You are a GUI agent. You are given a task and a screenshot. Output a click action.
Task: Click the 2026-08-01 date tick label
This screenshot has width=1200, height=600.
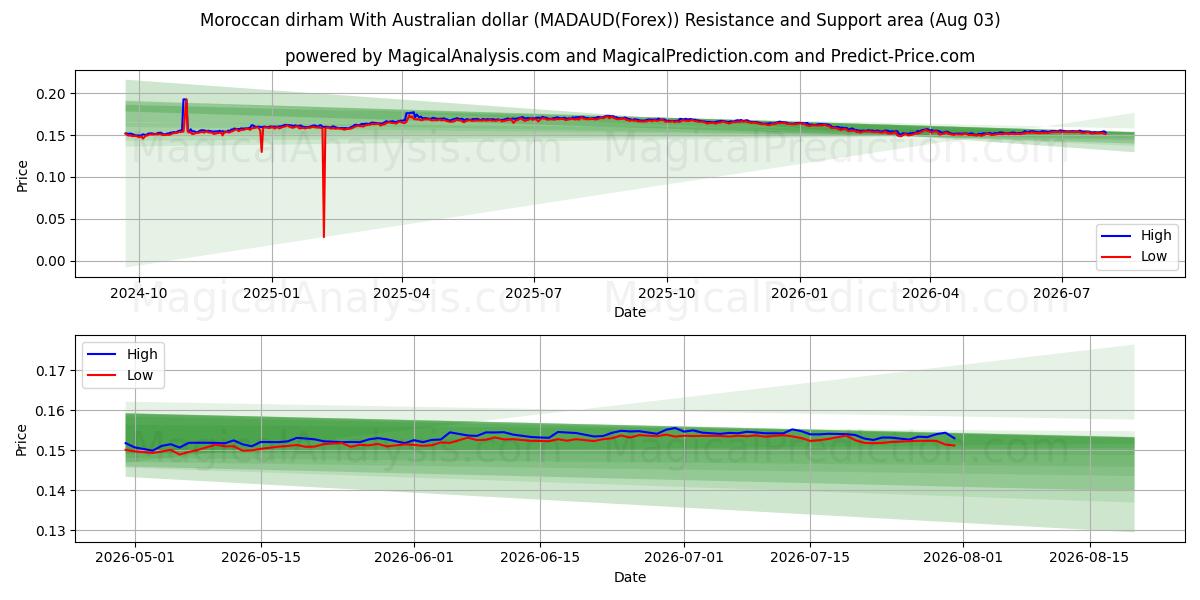pos(962,559)
